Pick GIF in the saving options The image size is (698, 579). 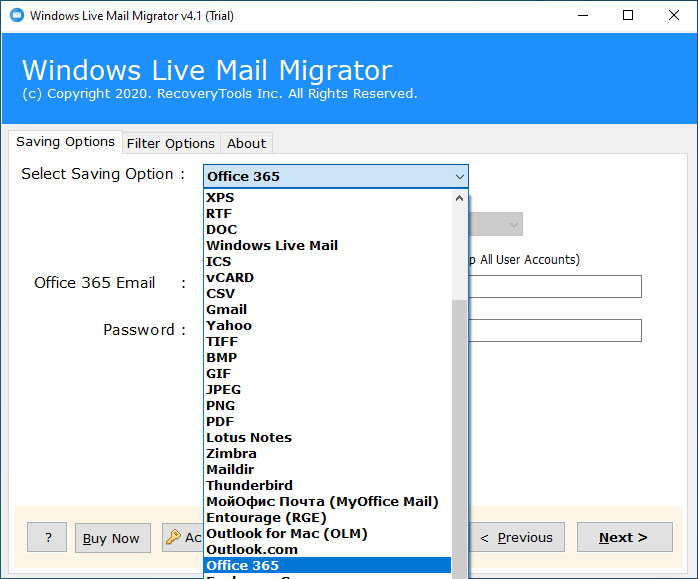click(x=328, y=374)
